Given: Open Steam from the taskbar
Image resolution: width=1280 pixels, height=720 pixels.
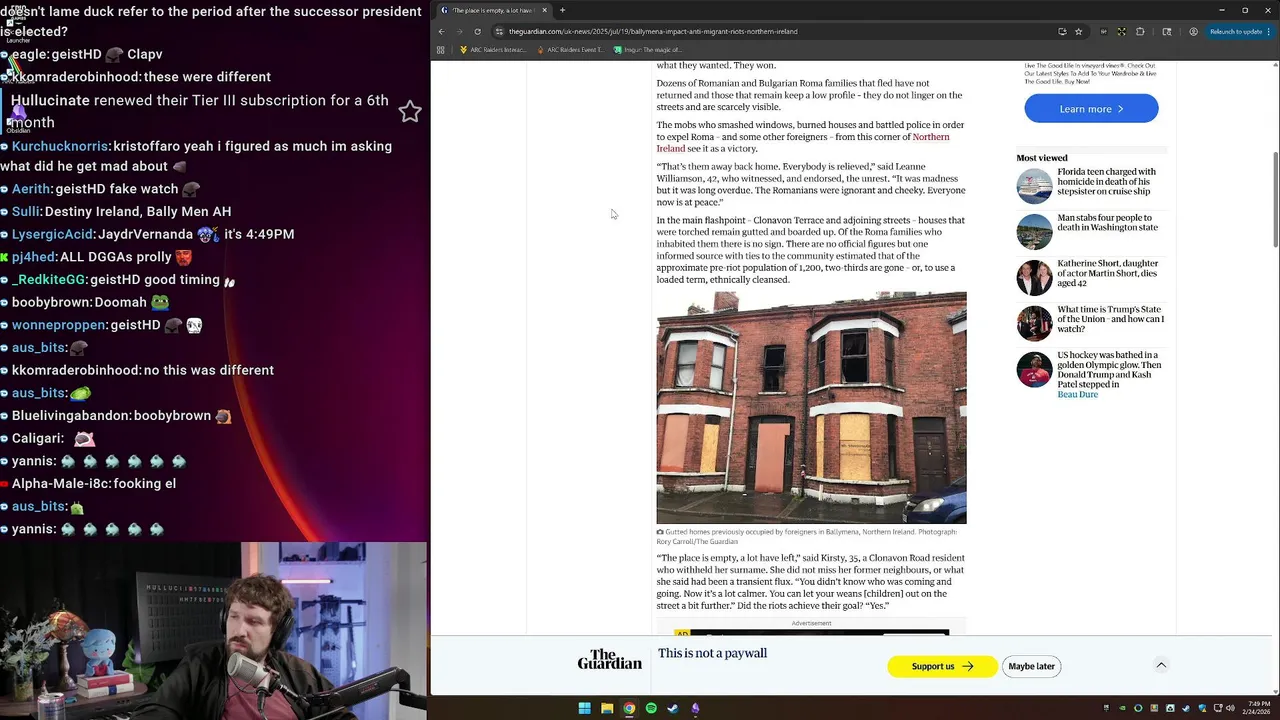Looking at the screenshot, I should [673, 708].
